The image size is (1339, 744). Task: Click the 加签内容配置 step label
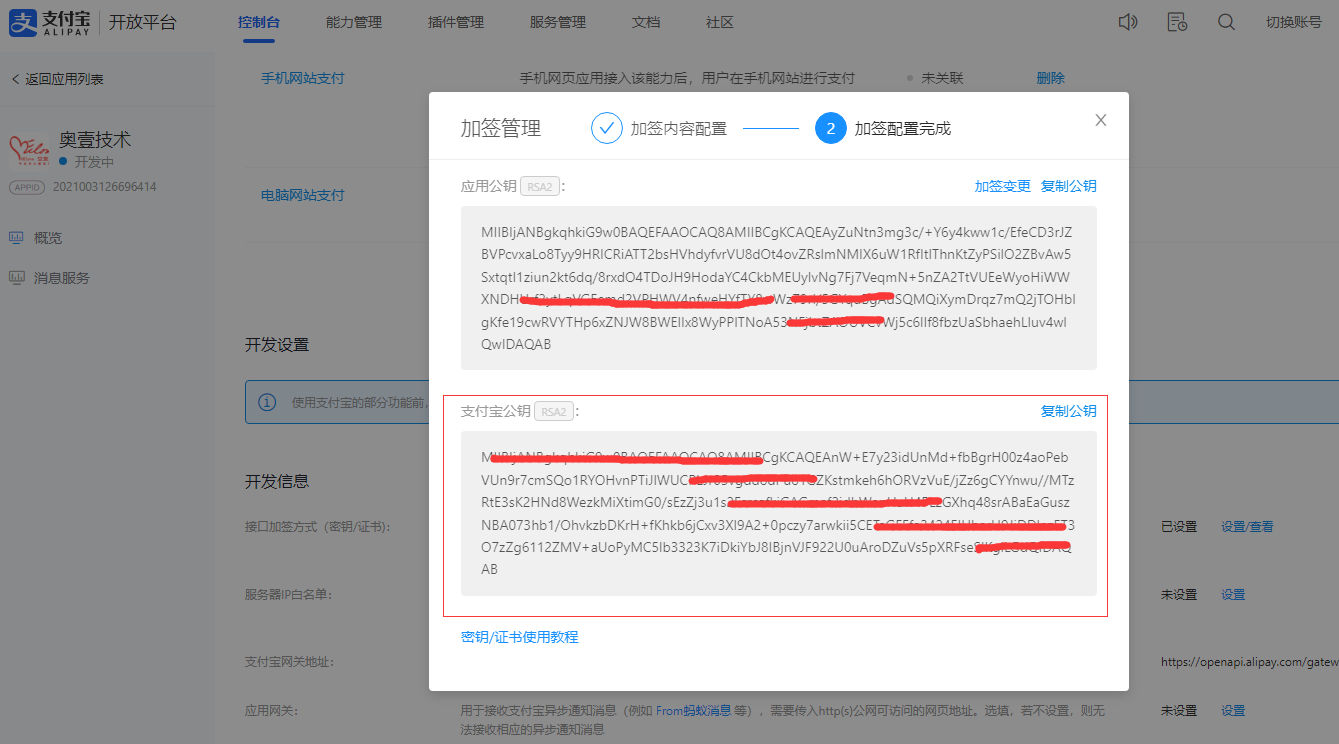679,129
